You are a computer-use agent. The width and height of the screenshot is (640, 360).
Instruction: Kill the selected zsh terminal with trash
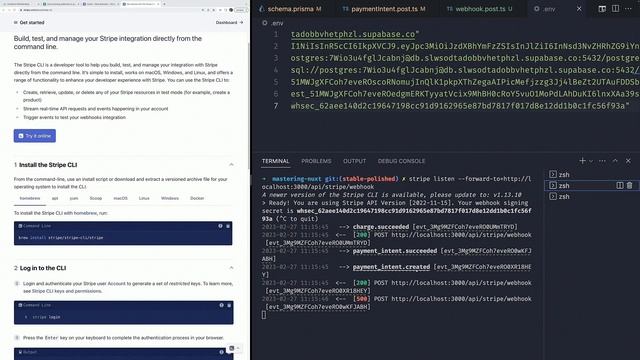click(629, 186)
